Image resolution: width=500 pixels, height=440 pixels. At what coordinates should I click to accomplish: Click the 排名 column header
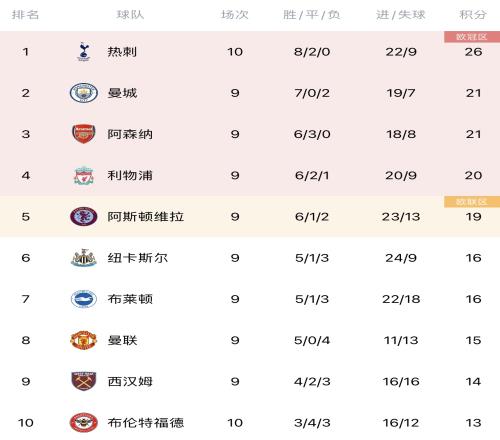25,15
